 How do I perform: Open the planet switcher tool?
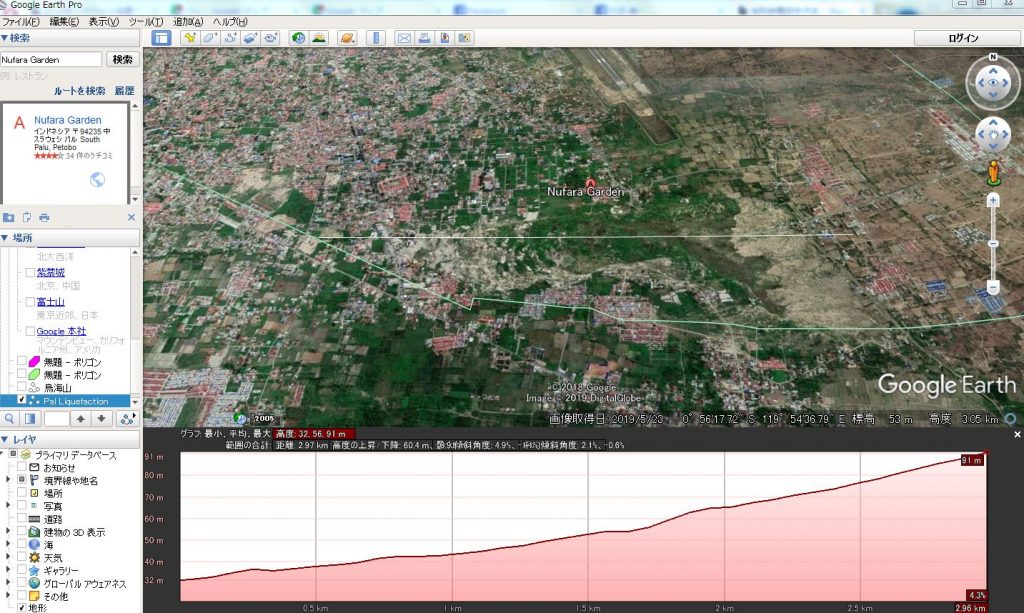347,38
